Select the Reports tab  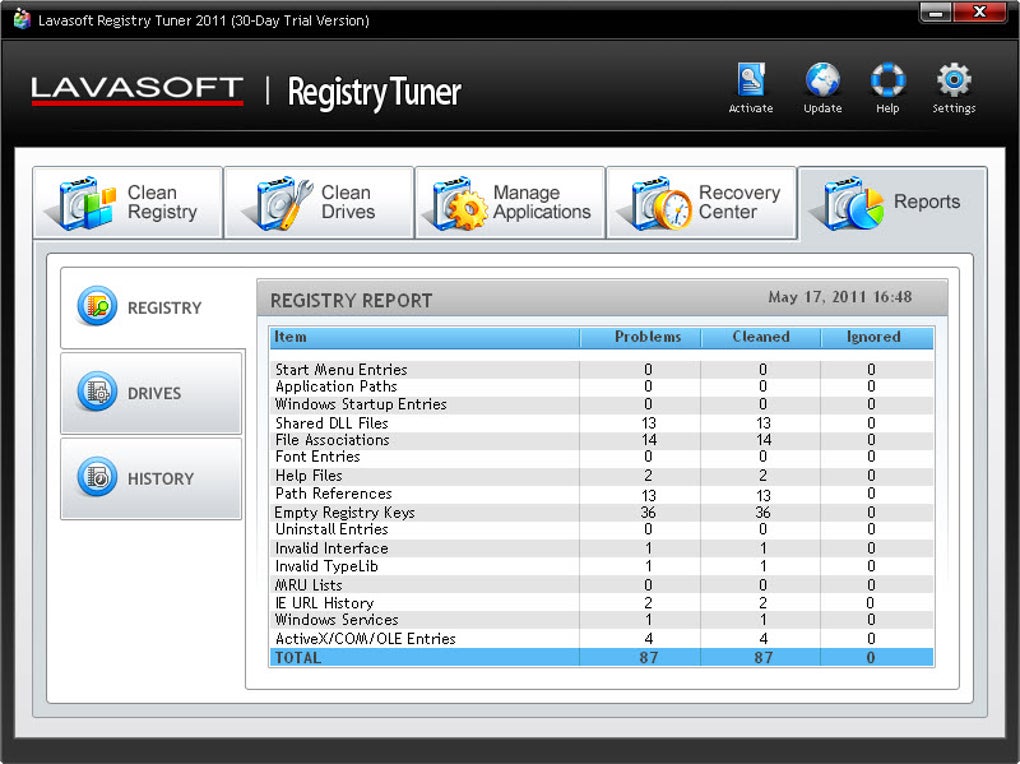(892, 204)
